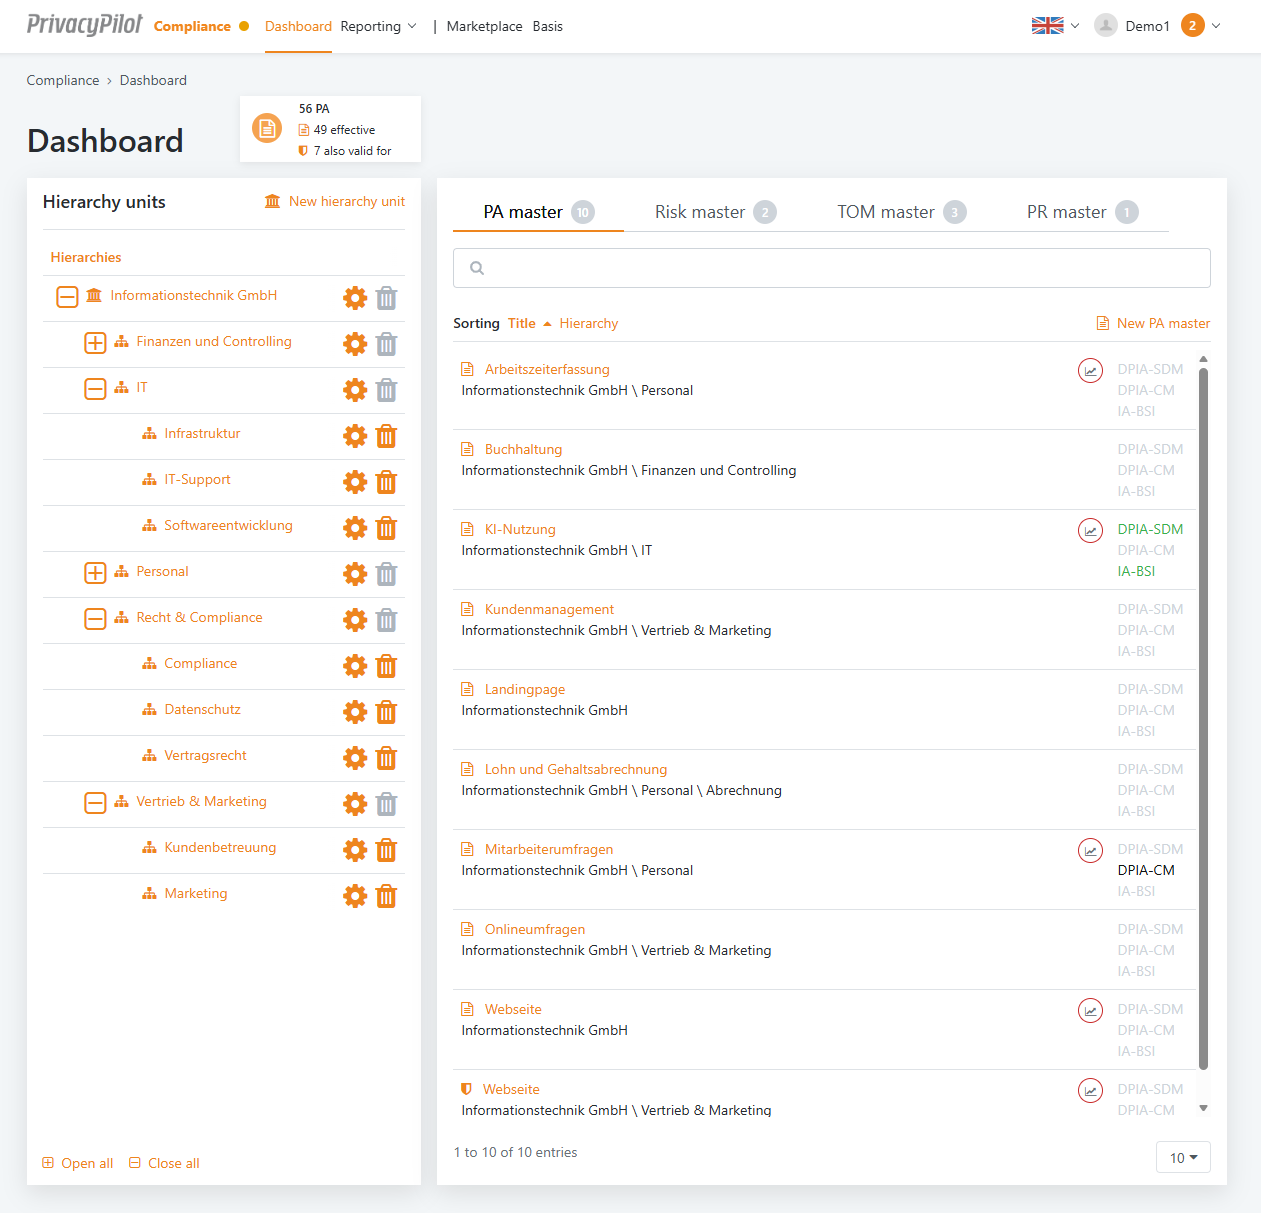Delete the Kundenbetreuung hierarchy unit

(386, 850)
